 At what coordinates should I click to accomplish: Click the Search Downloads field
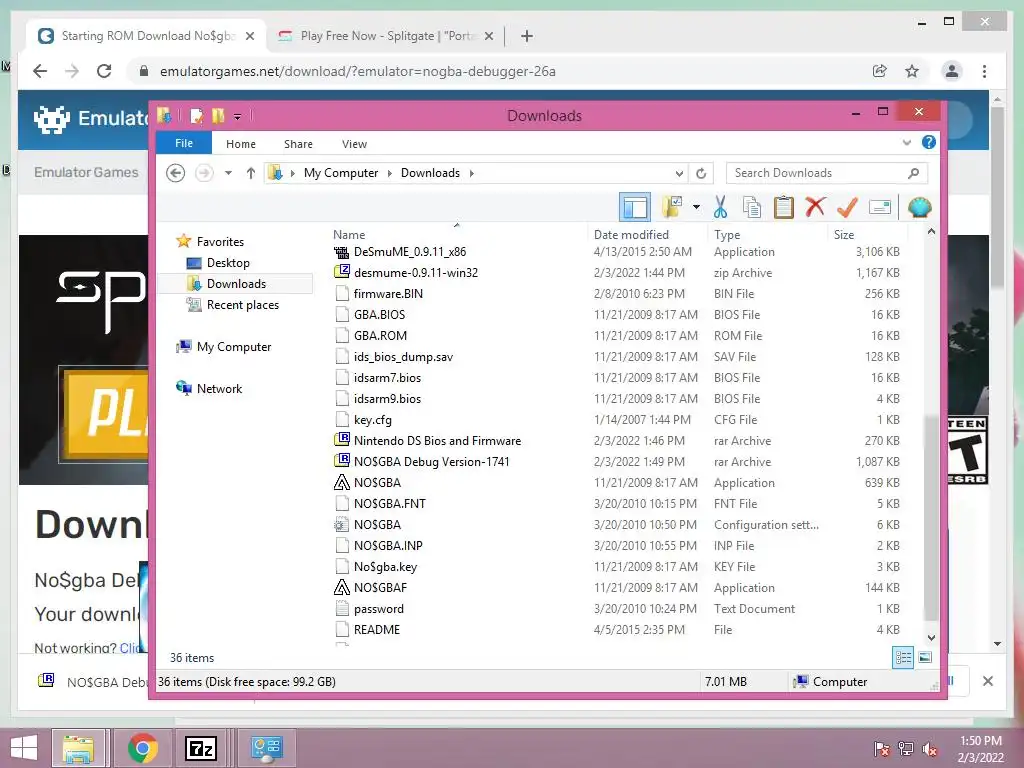(827, 173)
